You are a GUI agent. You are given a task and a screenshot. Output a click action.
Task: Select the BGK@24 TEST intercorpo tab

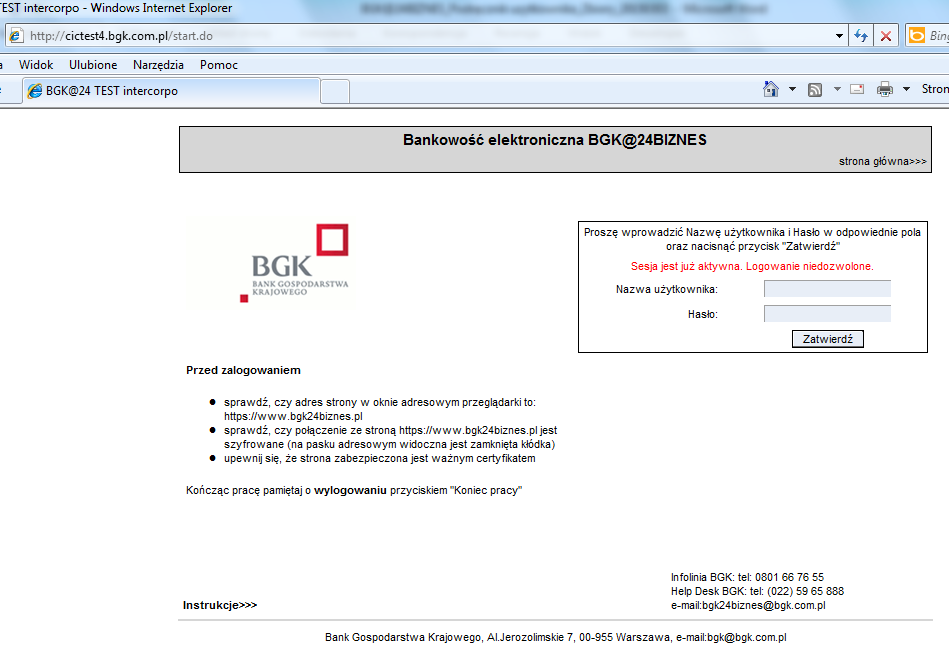pyautogui.click(x=171, y=91)
